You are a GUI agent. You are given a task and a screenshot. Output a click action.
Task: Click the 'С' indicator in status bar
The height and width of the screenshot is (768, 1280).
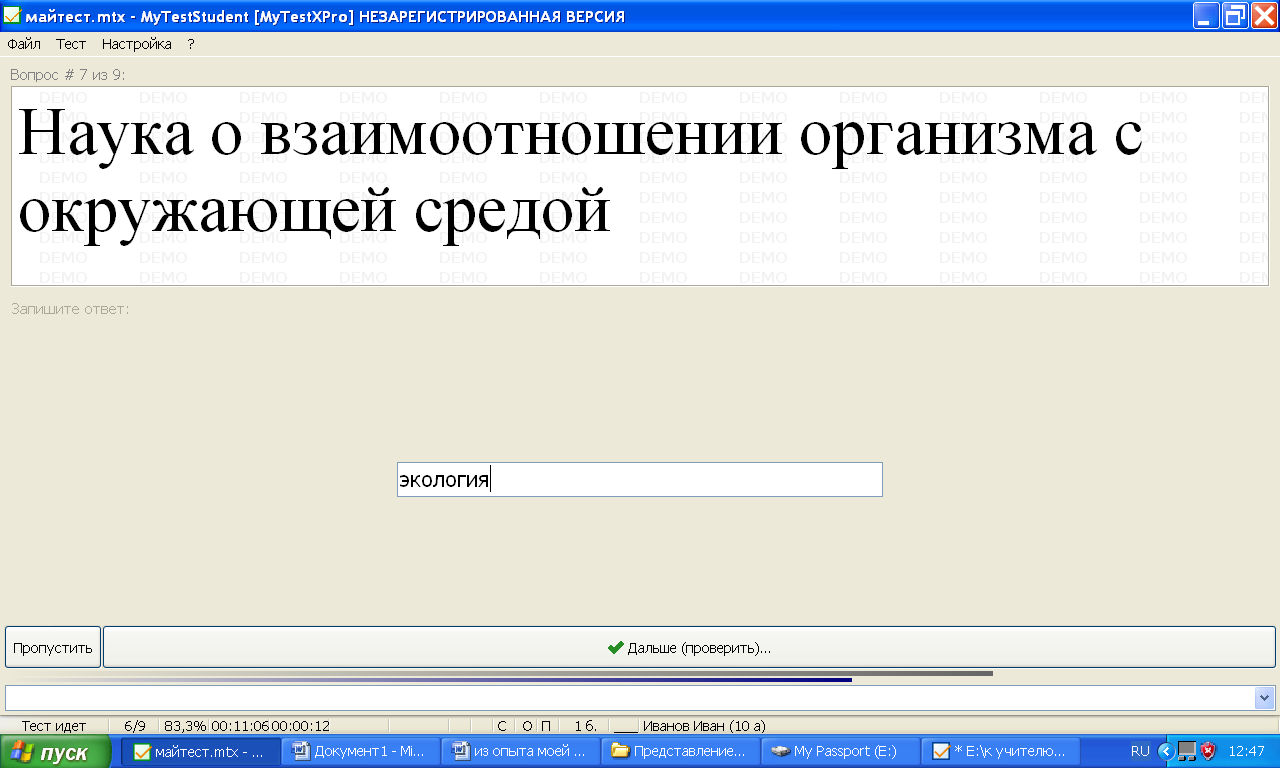point(503,726)
